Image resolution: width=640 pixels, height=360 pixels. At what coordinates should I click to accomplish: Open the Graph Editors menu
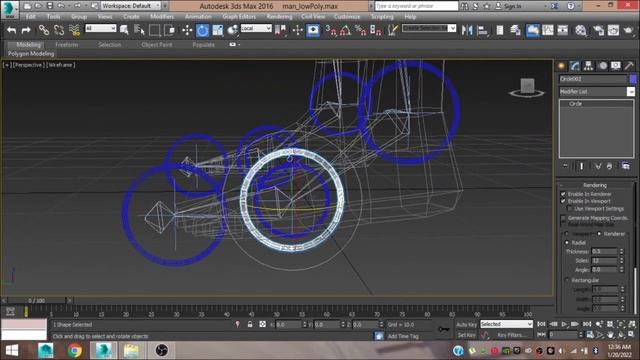click(239, 17)
